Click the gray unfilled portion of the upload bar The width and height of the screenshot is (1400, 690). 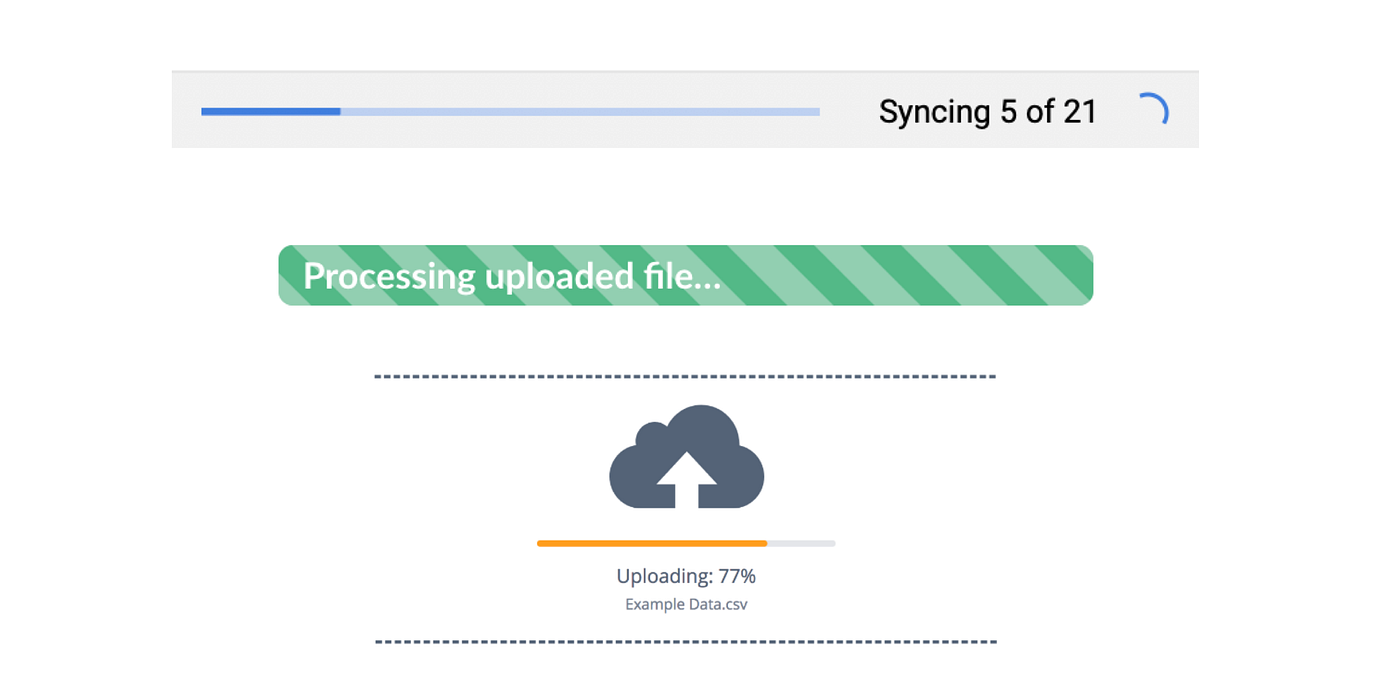tap(800, 543)
